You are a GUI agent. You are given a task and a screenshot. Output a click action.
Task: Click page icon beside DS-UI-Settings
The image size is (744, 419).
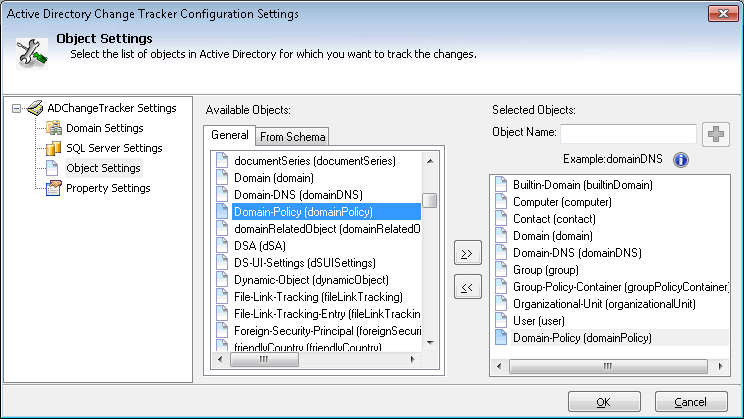222,262
